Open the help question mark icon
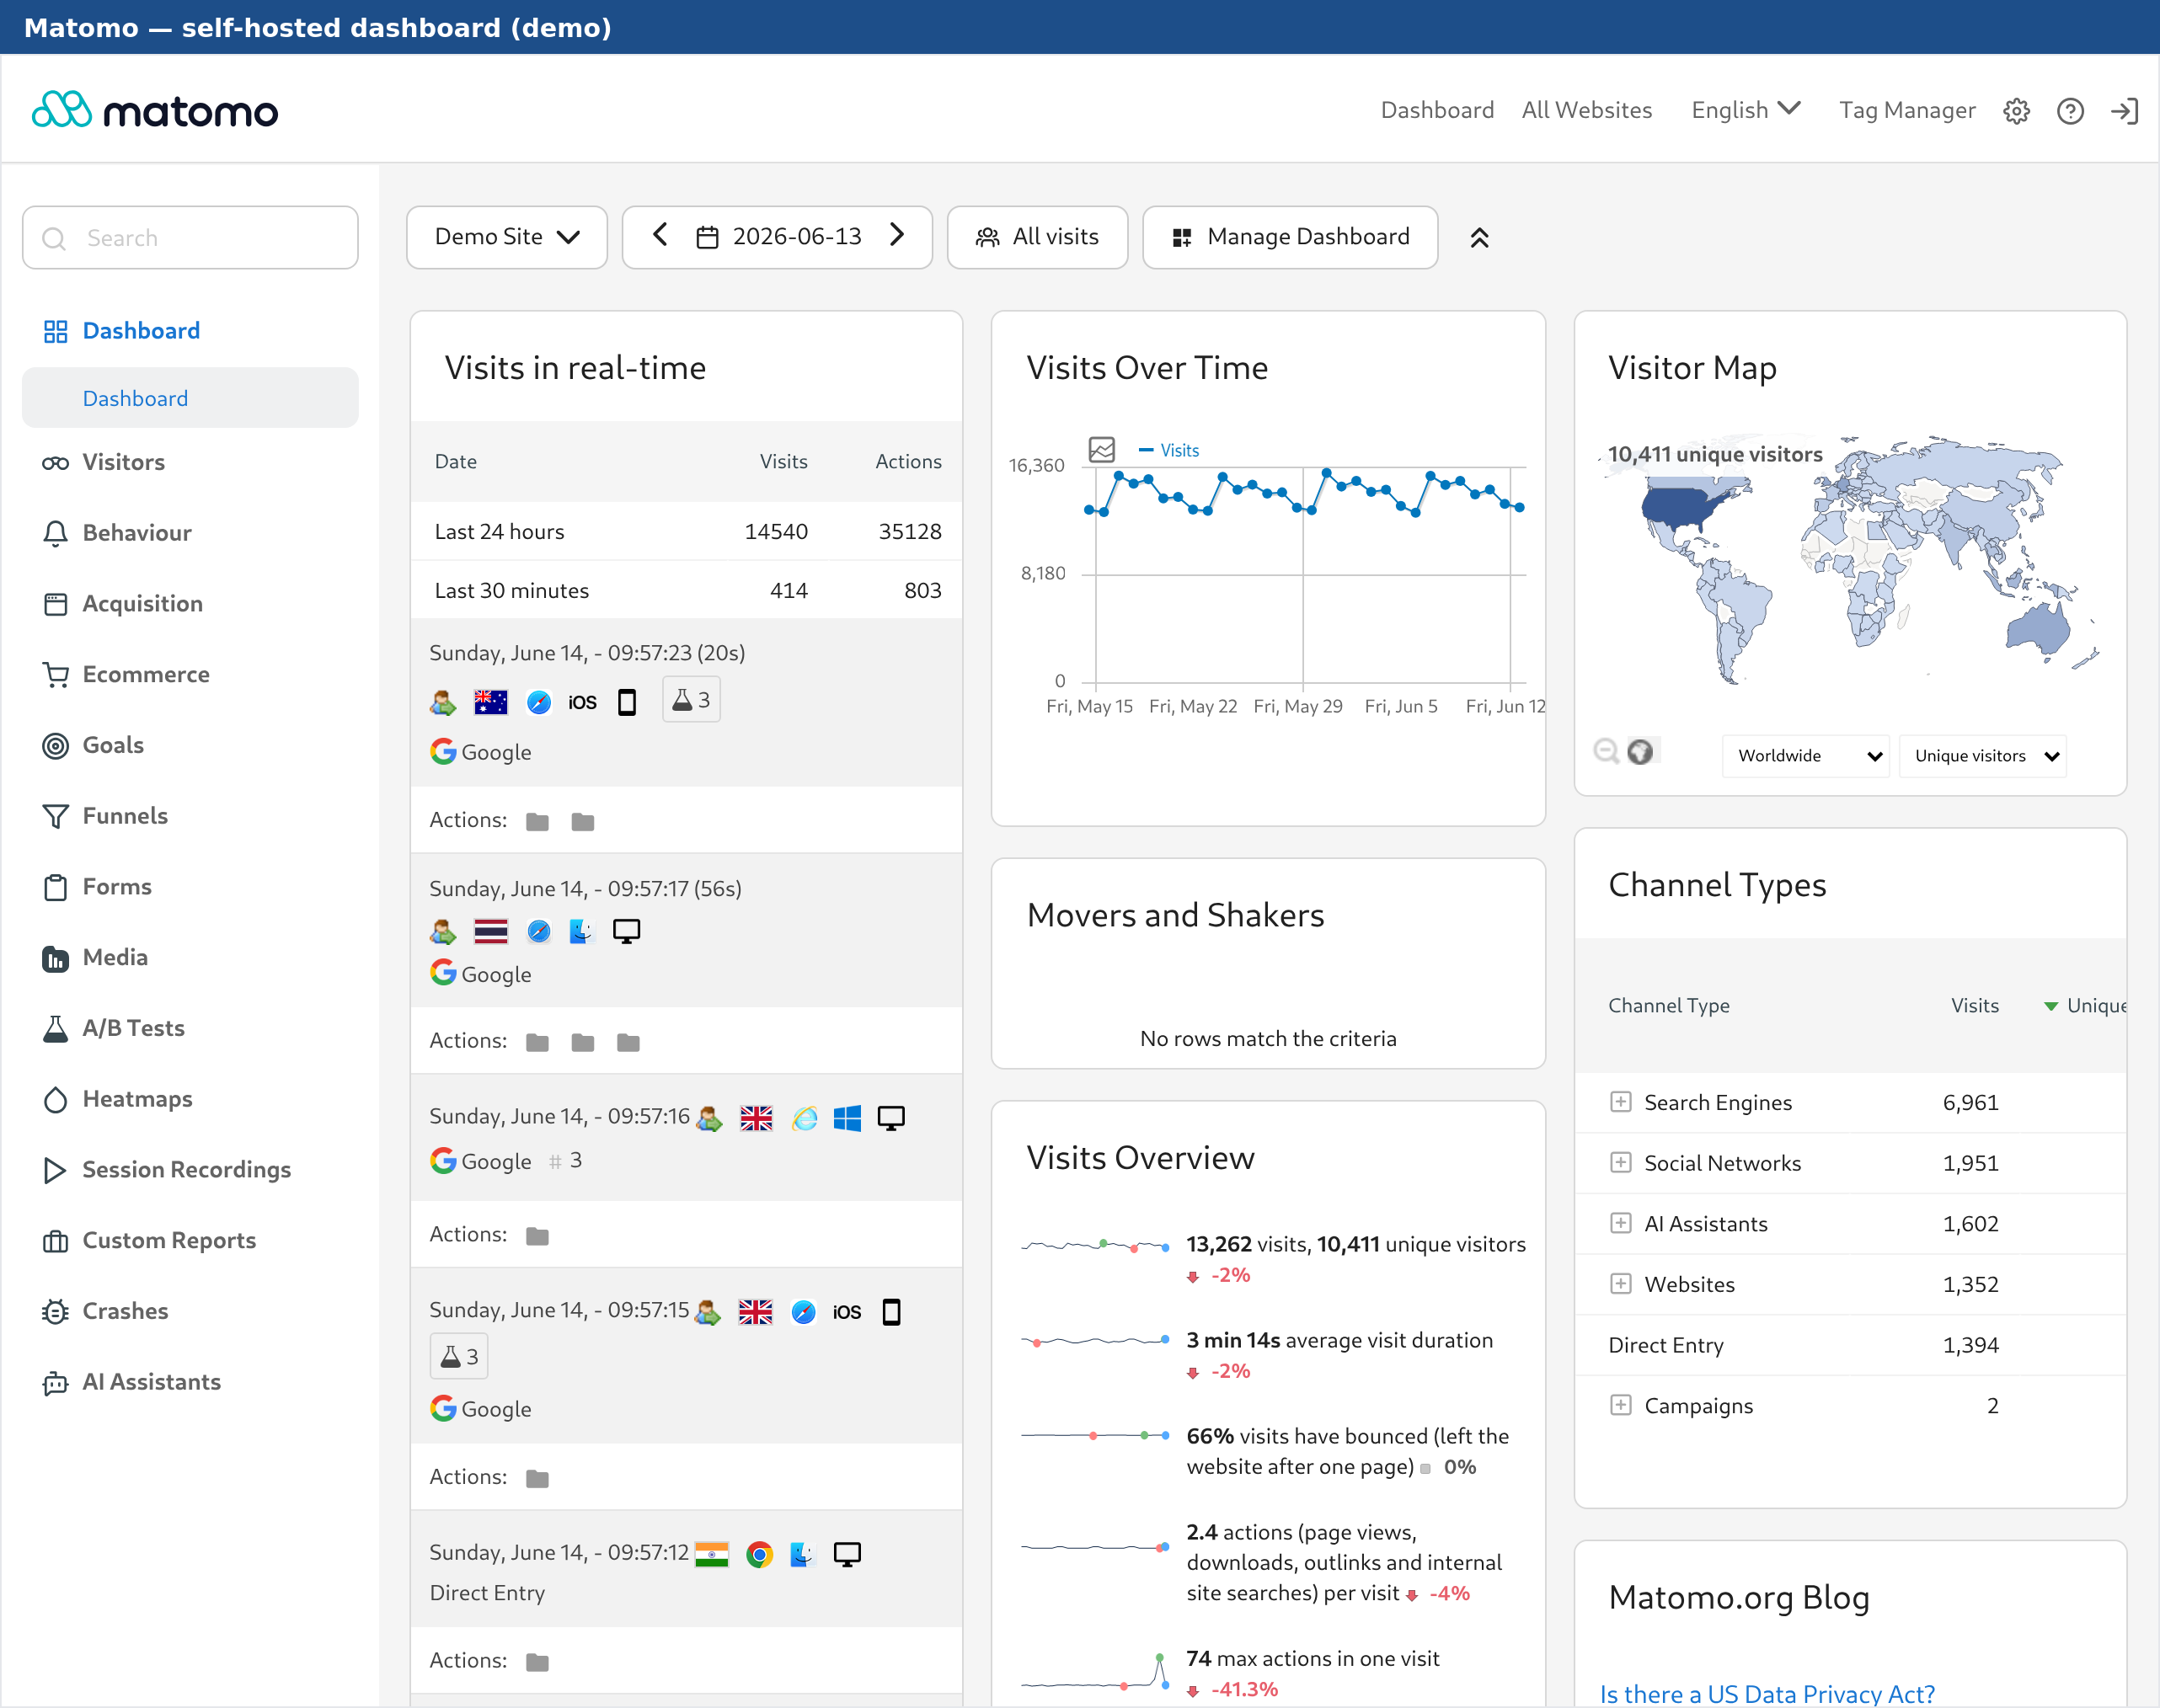The image size is (2160, 1708). tap(2070, 111)
